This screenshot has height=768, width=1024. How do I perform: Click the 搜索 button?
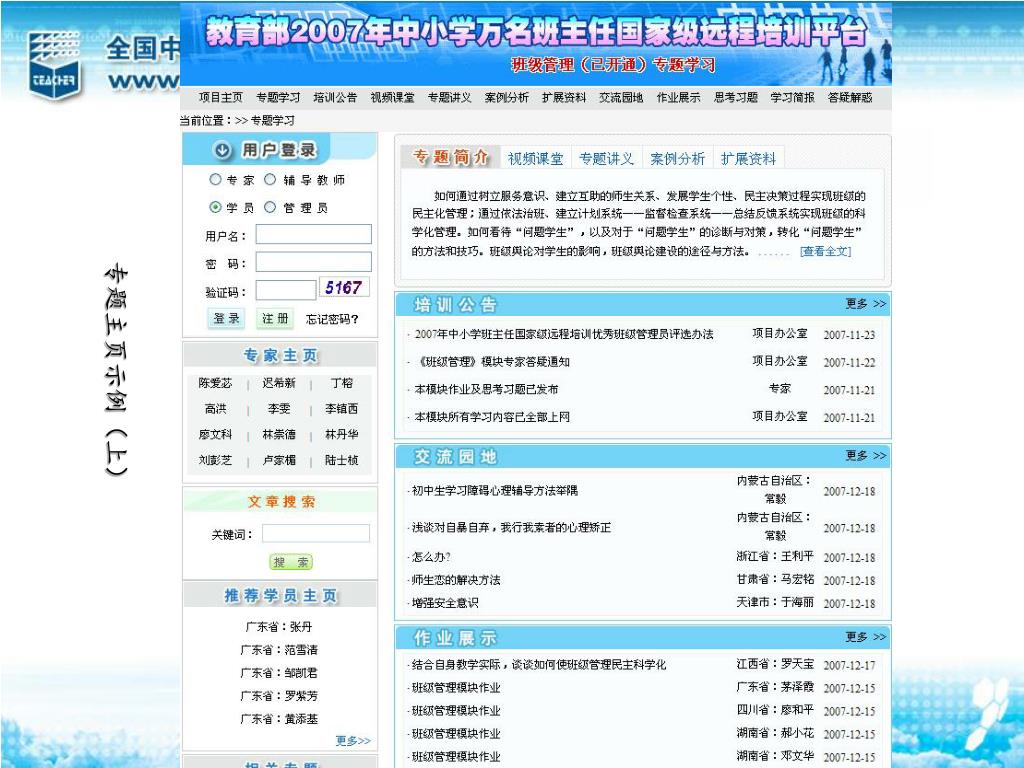pos(291,562)
